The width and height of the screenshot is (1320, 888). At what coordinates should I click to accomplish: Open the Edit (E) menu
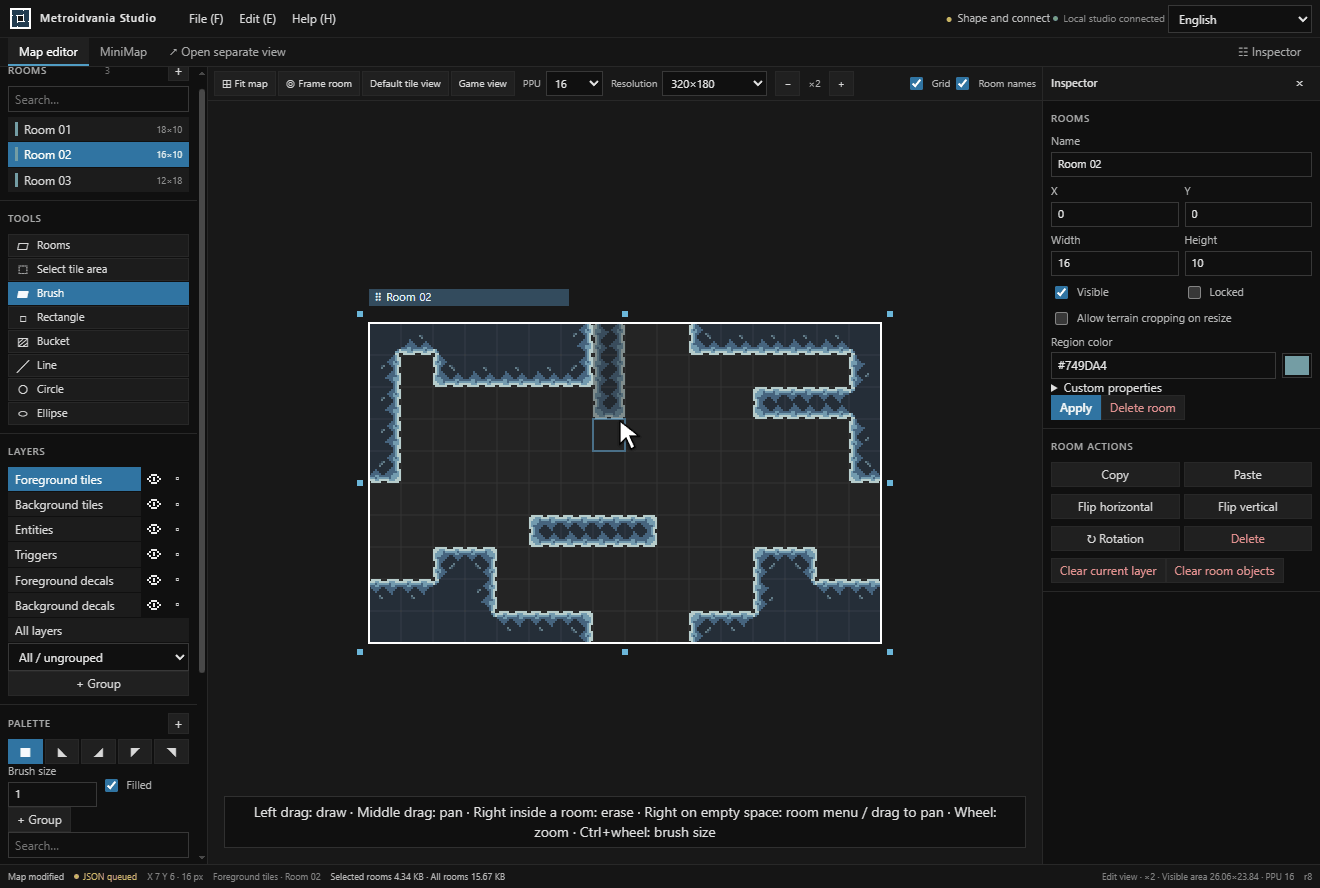click(257, 19)
